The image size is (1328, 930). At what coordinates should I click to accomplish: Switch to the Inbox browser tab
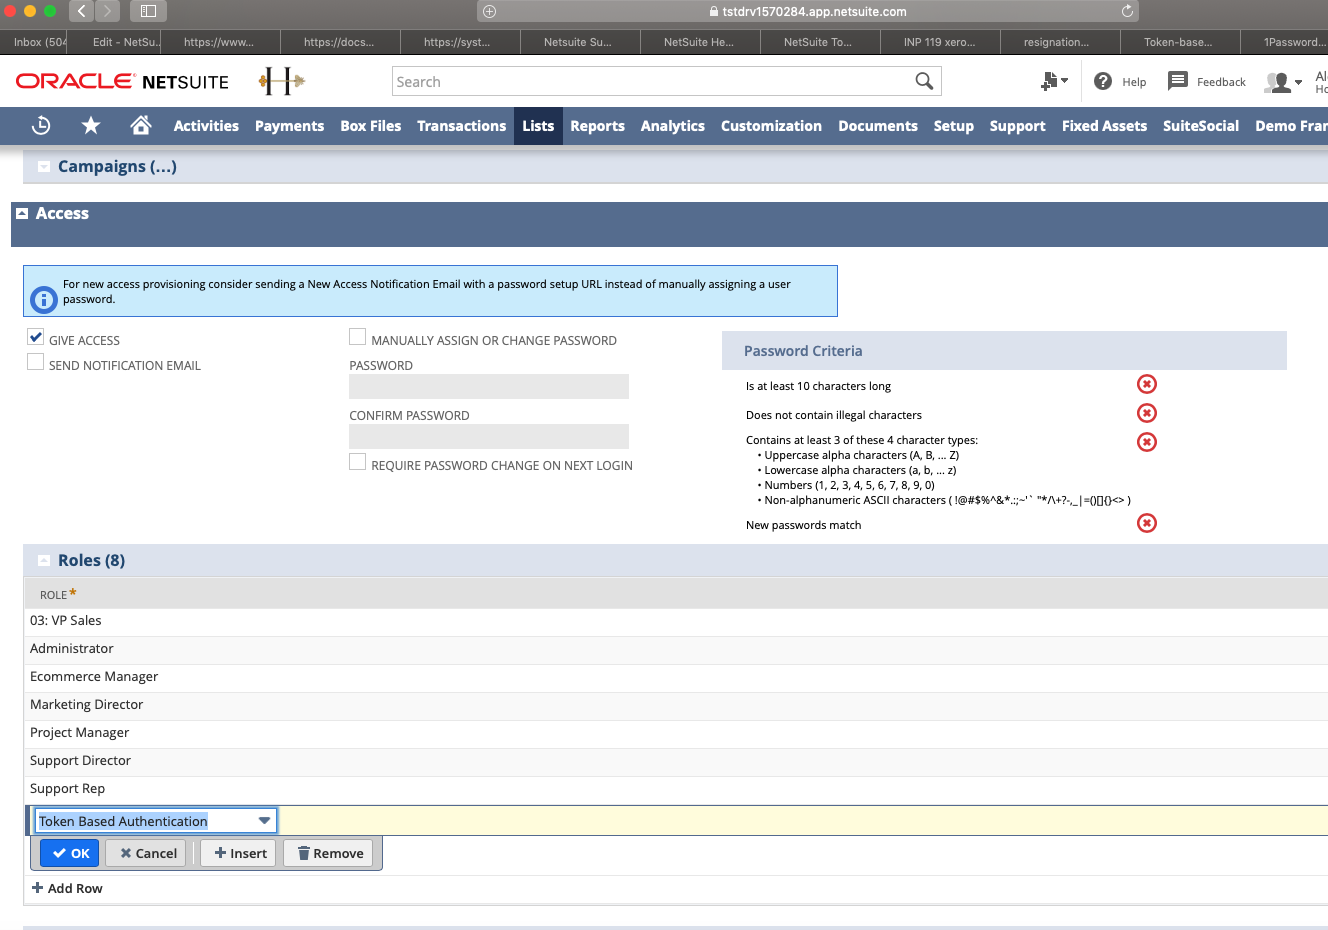pos(40,42)
